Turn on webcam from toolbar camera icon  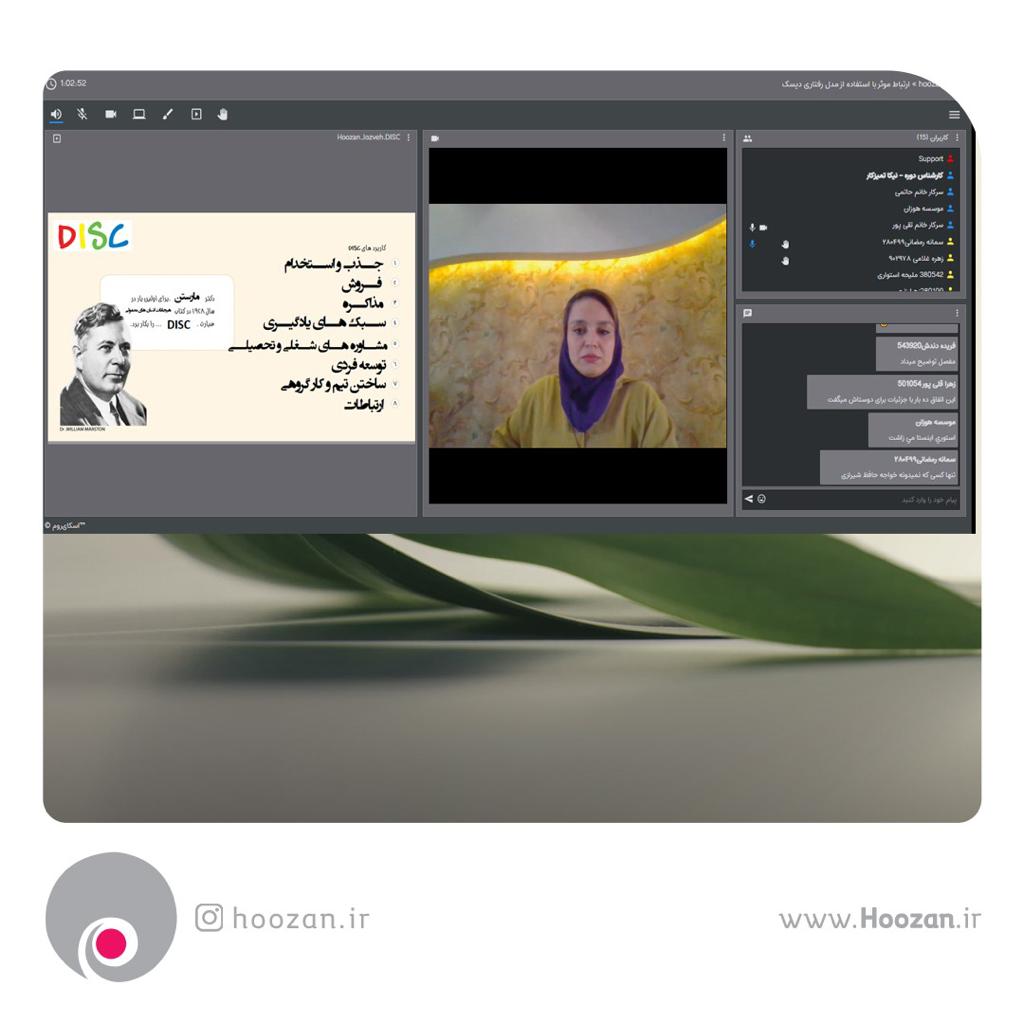coord(111,114)
